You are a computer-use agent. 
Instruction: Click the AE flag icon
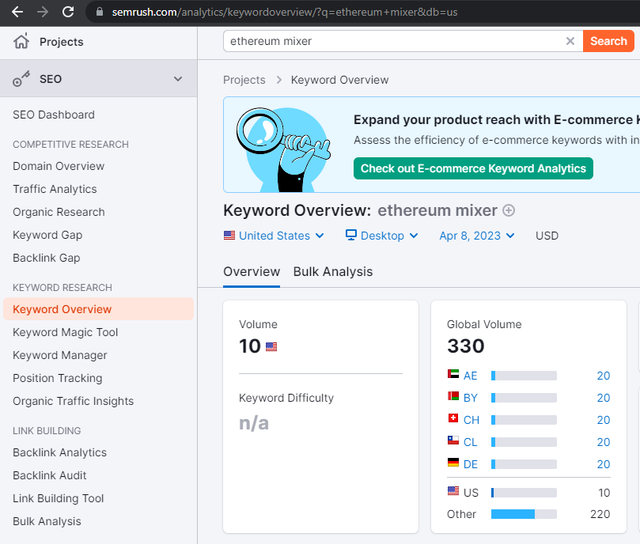coord(453,374)
